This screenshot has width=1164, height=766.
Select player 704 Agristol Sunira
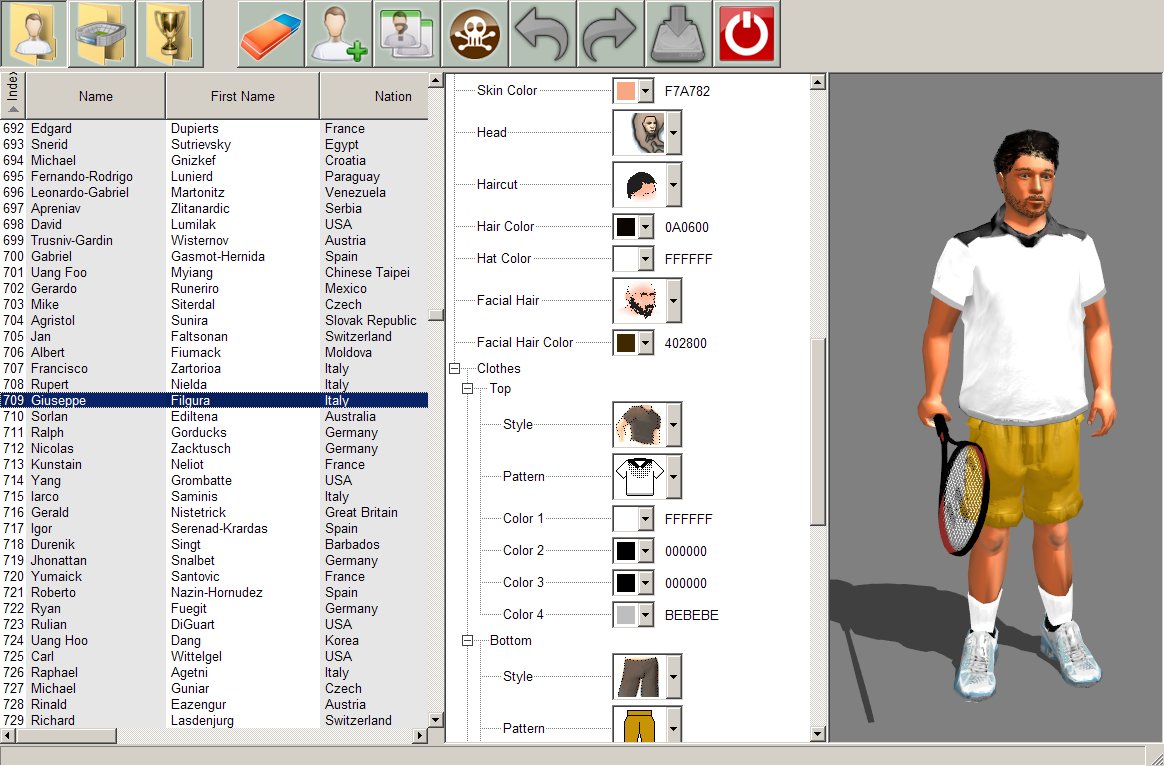point(214,321)
